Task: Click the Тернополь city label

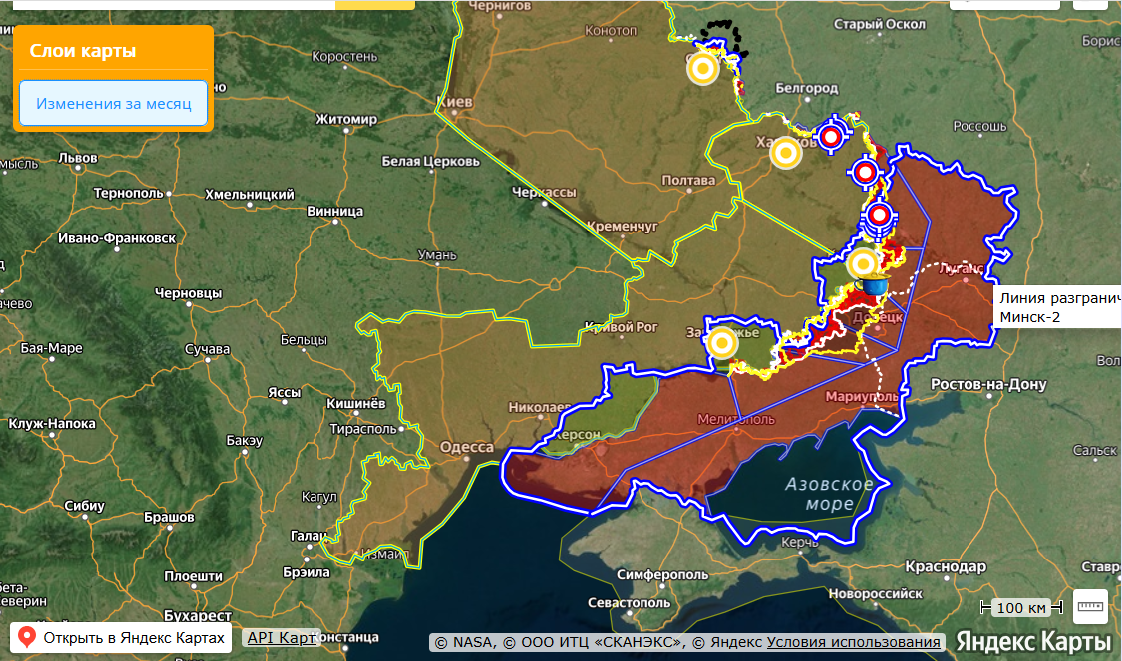Action: coord(128,194)
